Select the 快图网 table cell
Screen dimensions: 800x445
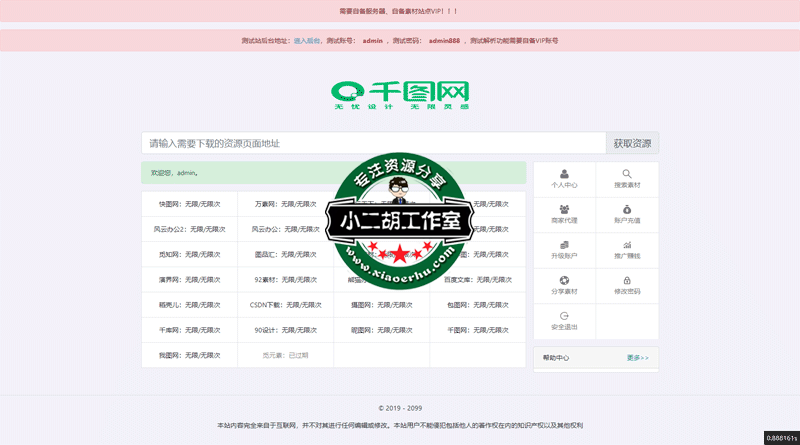pos(189,203)
